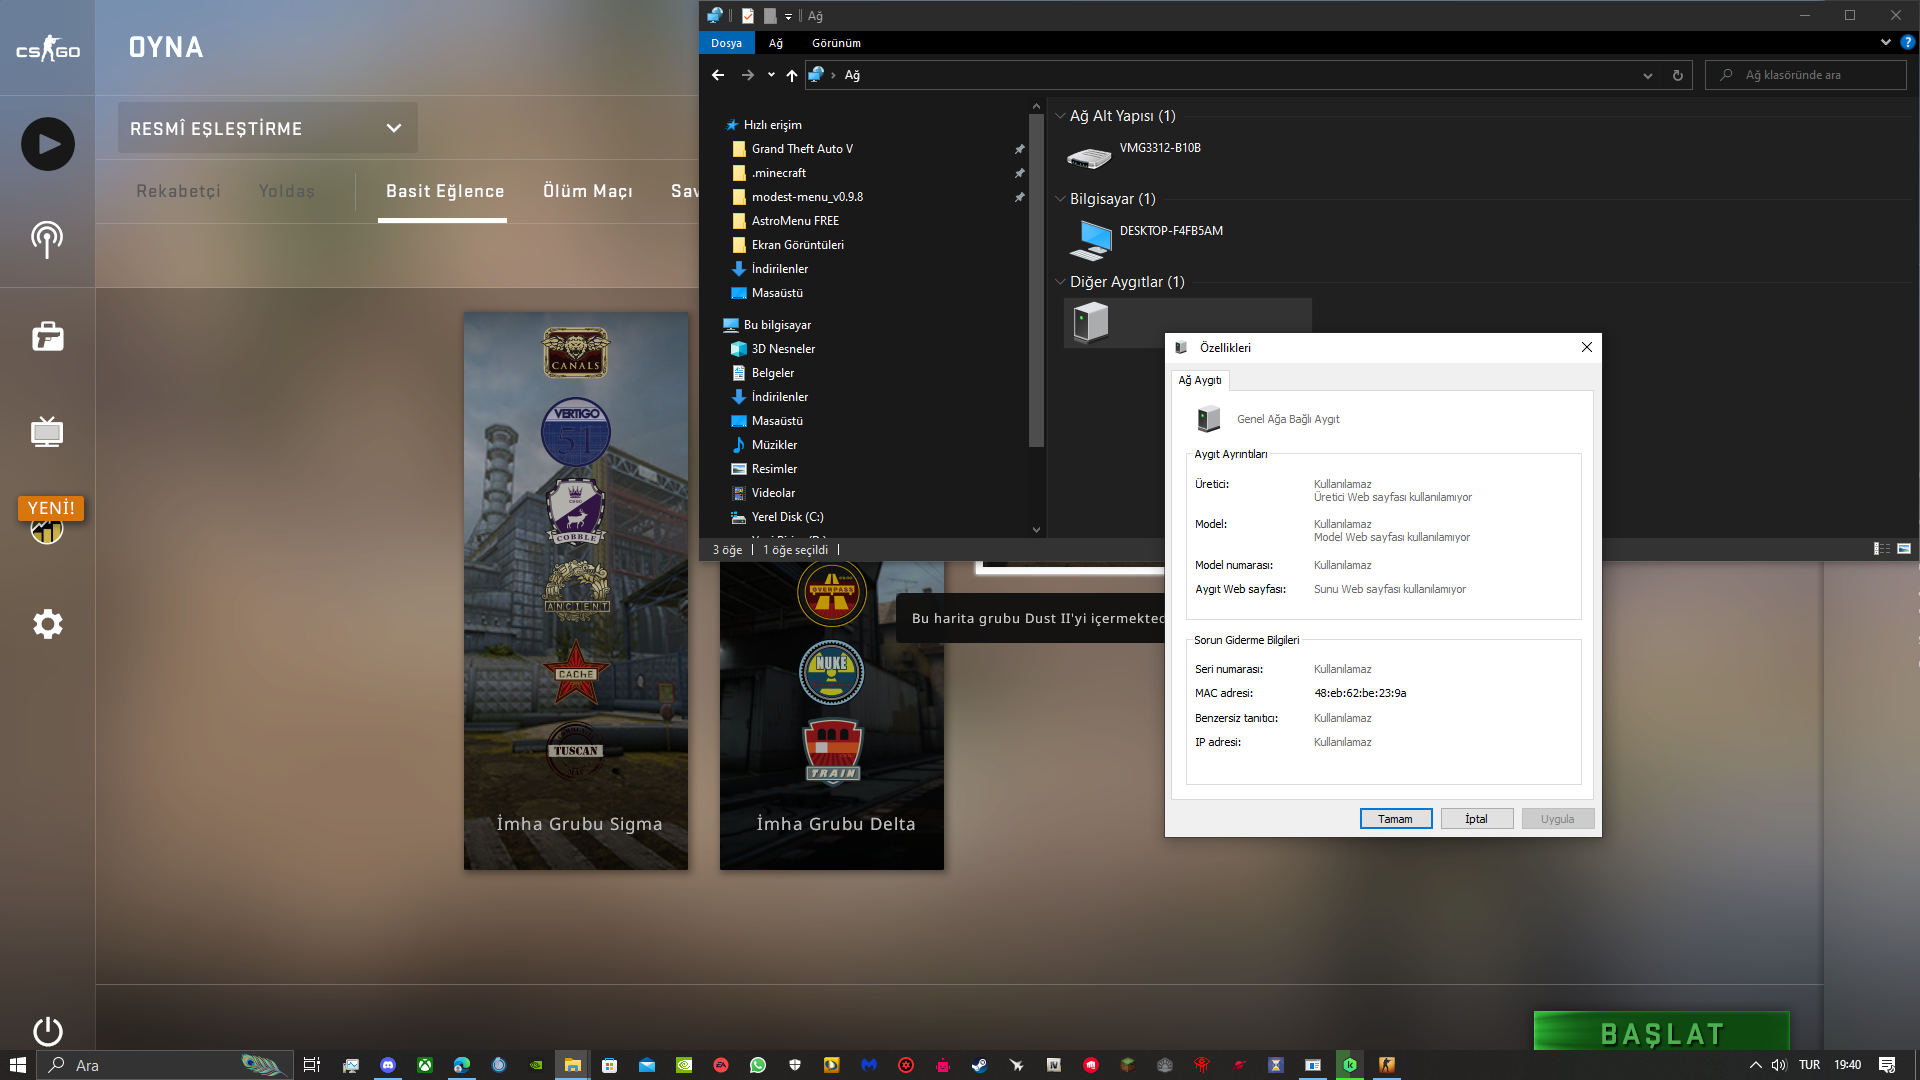The width and height of the screenshot is (1920, 1080).
Task: Go up one folder level in Explorer
Action: 791,75
